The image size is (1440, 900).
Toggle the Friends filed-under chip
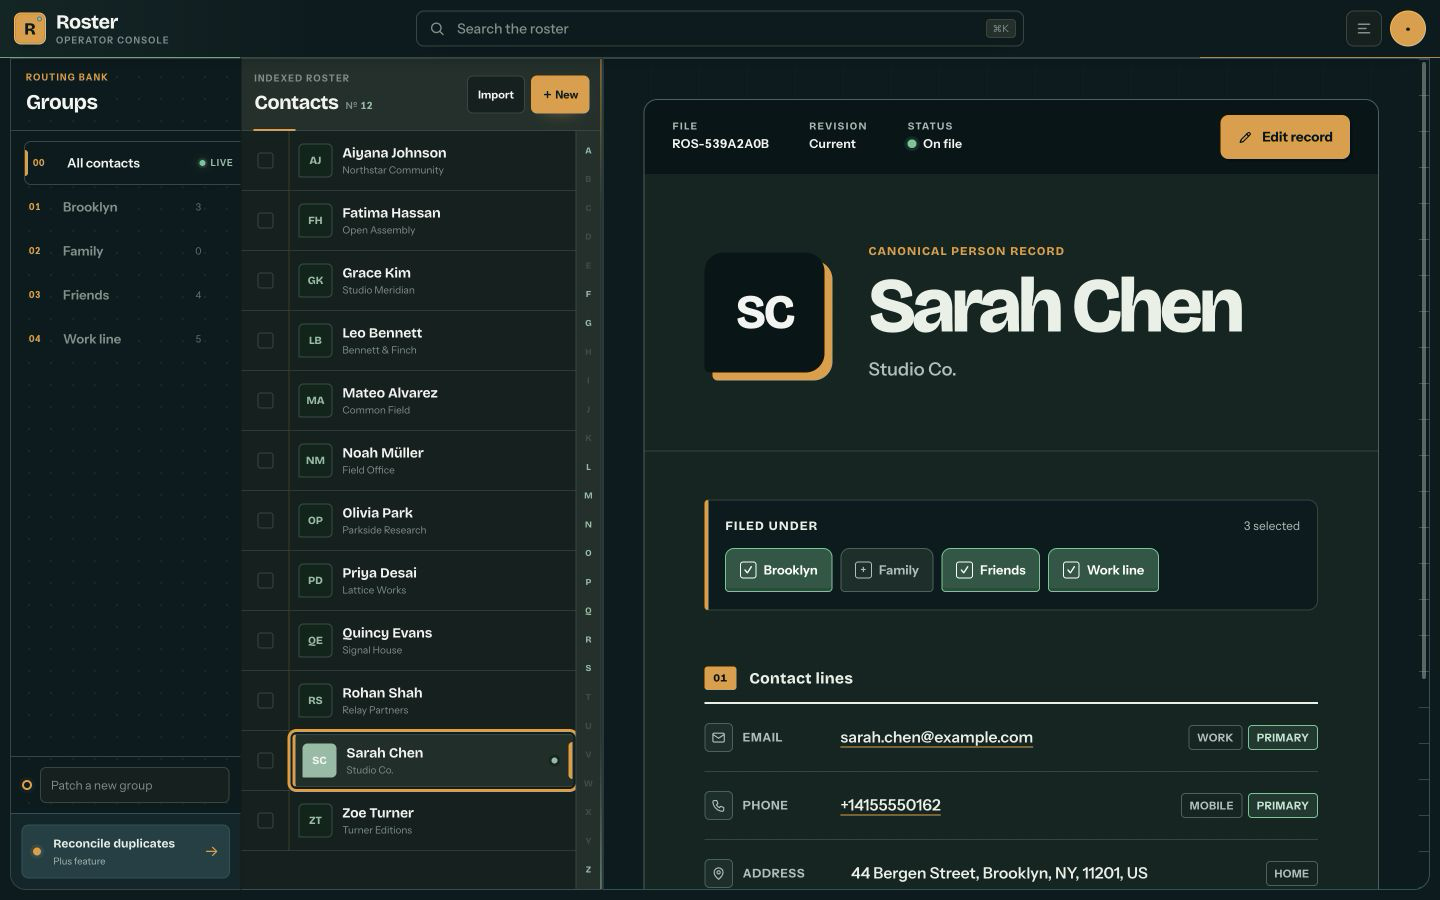990,570
